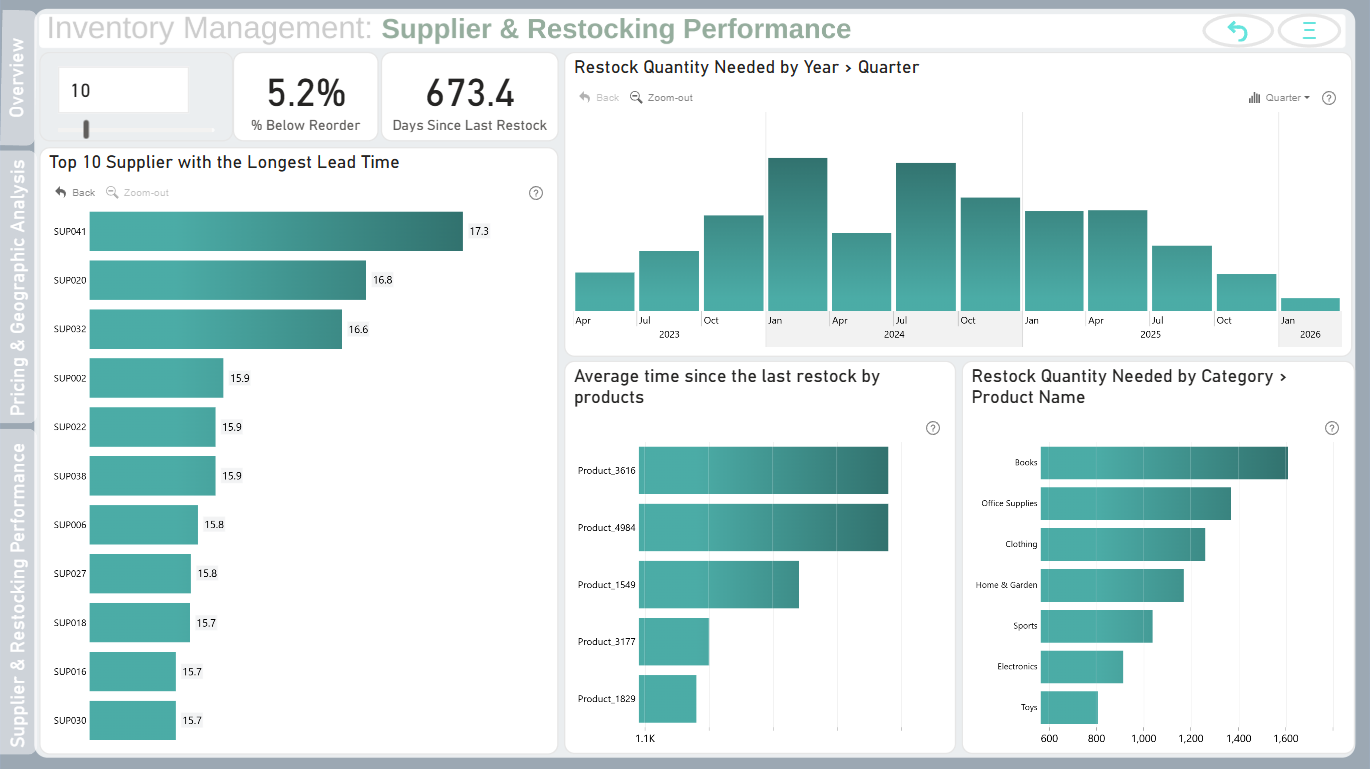Click the back arrow button in header
This screenshot has width=1370, height=769.
pos(1238,31)
